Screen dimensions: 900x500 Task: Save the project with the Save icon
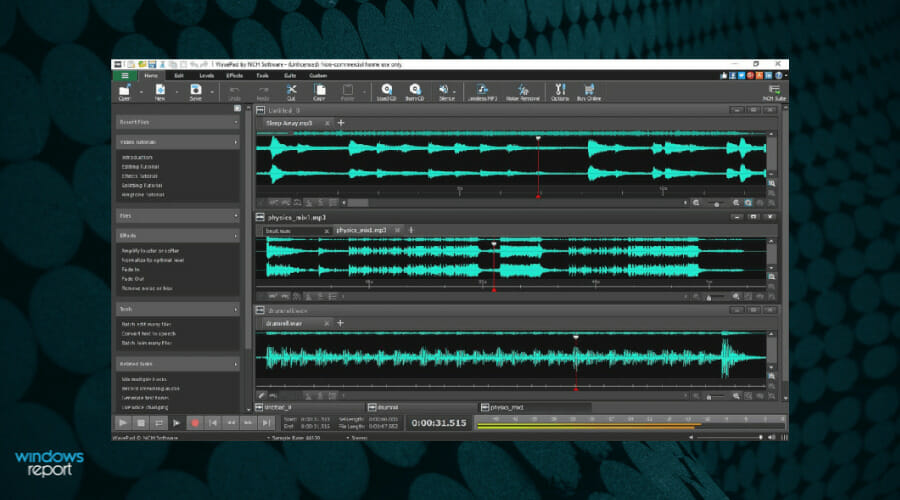click(x=196, y=92)
